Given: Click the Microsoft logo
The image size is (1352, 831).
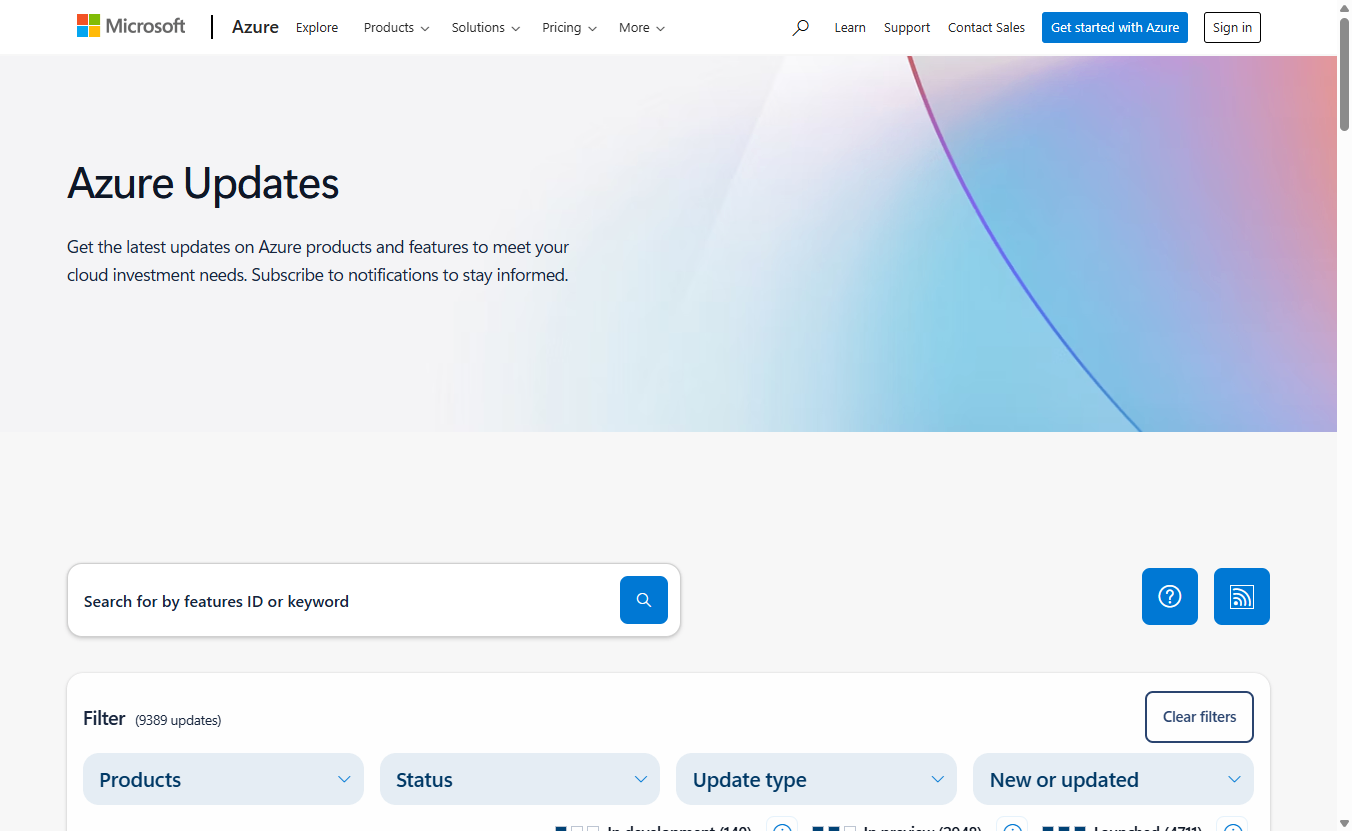Looking at the screenshot, I should coord(131,26).
